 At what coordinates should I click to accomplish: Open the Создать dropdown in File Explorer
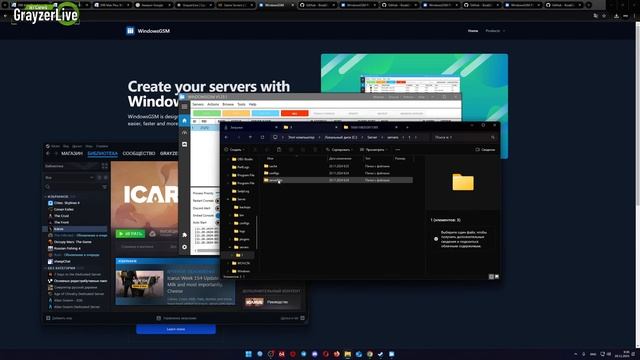234,150
